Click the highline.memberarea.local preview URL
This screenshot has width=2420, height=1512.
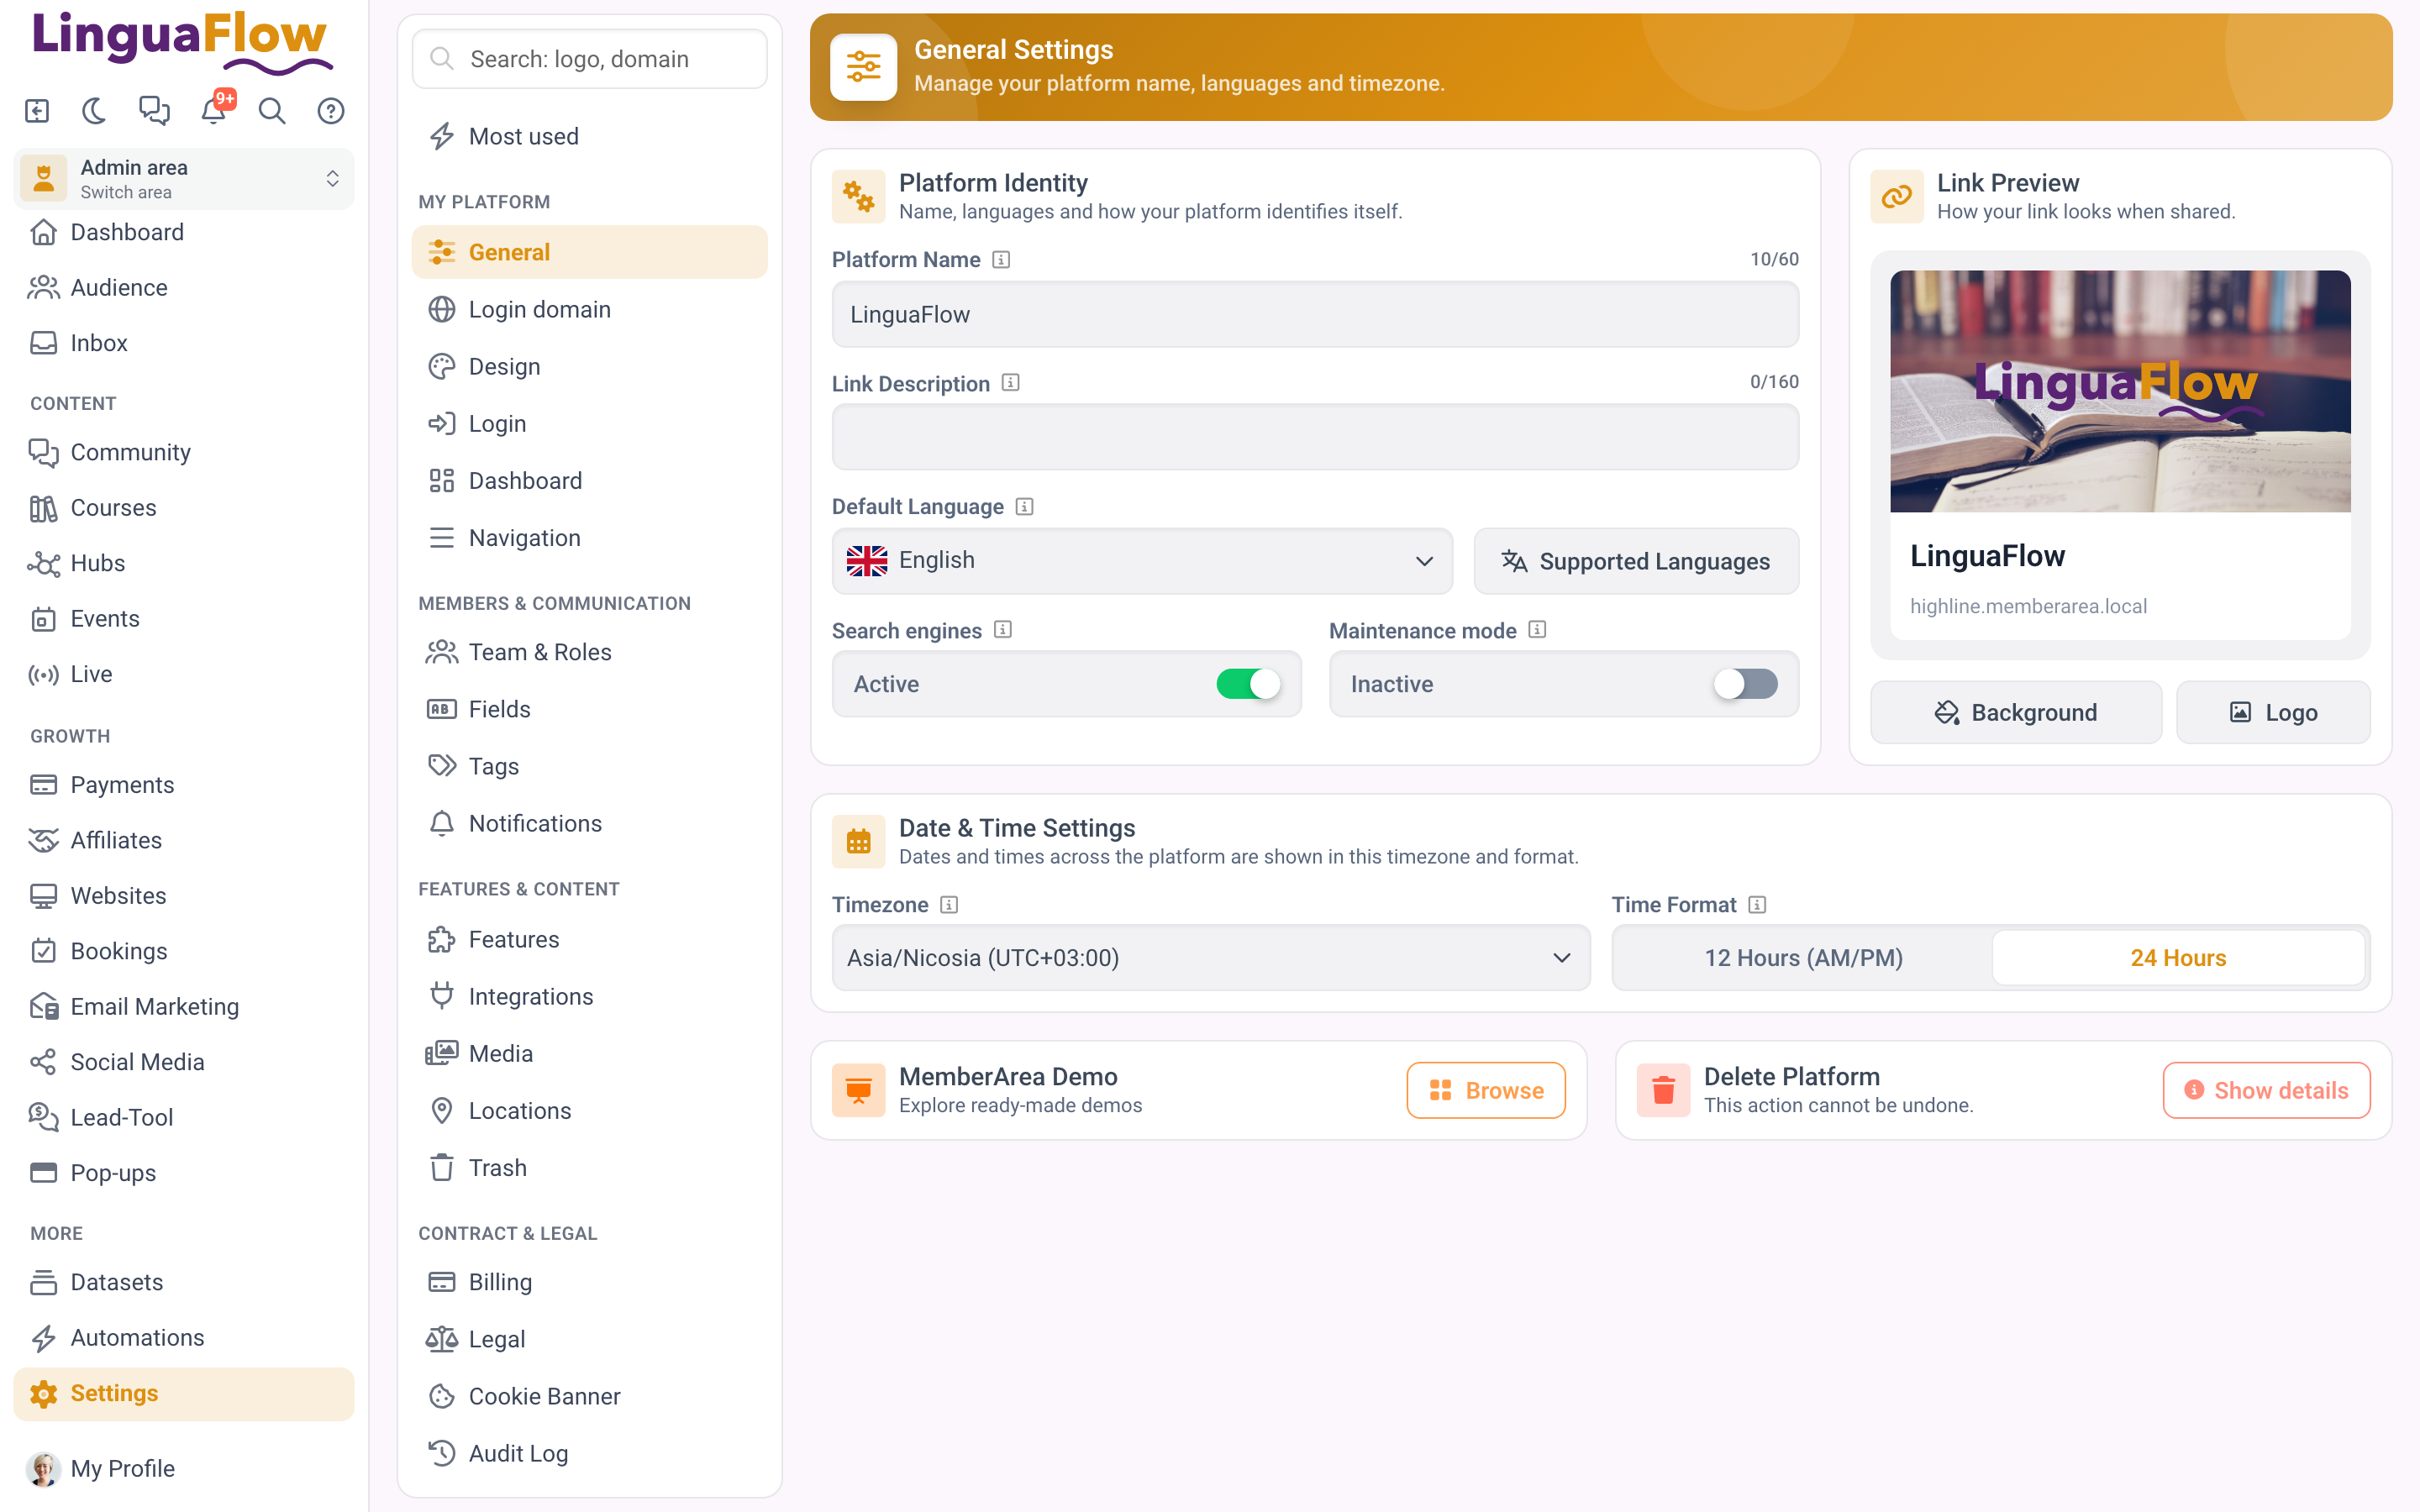(x=2028, y=606)
